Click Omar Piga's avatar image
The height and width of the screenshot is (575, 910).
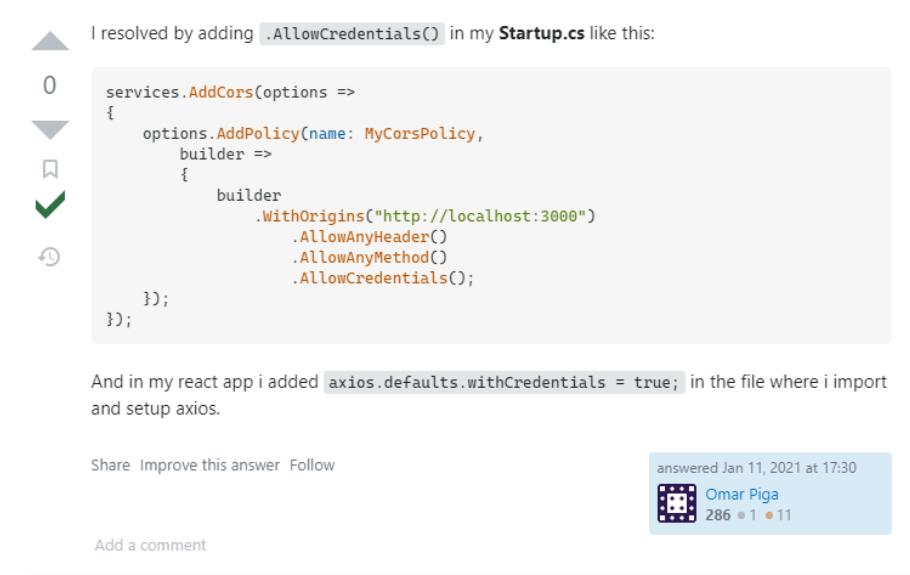(676, 503)
